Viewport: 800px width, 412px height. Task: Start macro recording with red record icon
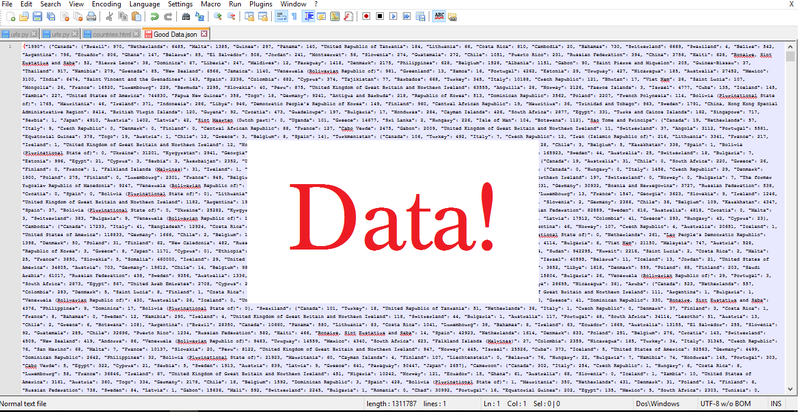point(367,16)
